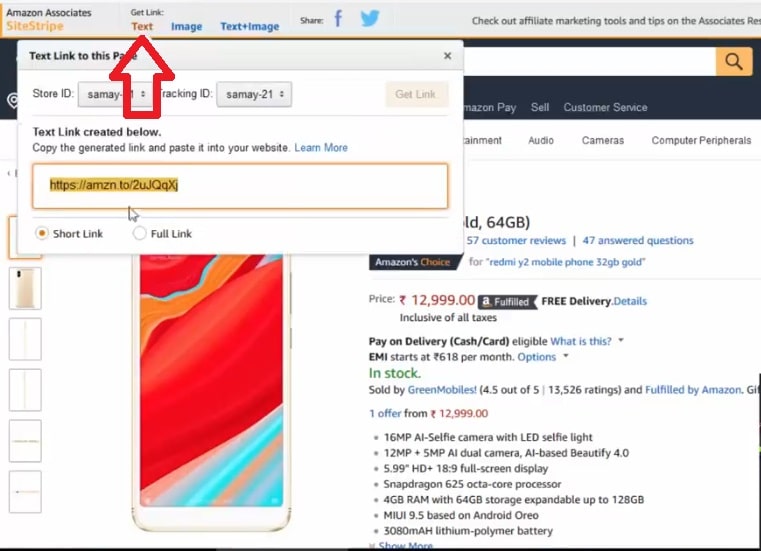
Task: Share via the Facebook icon
Action: tap(338, 19)
